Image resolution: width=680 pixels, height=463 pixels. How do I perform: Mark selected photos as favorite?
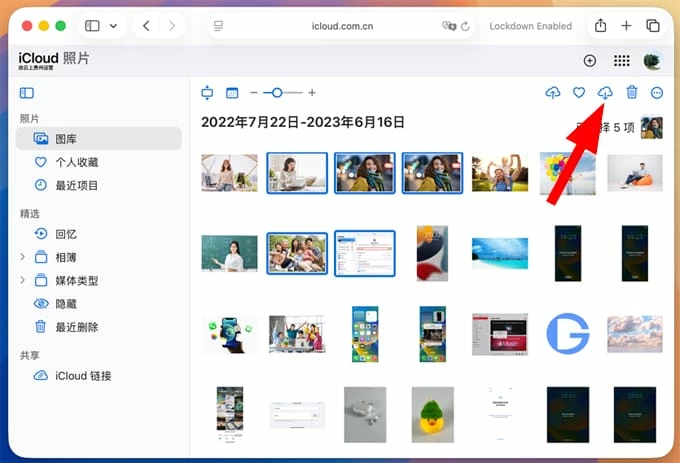pyautogui.click(x=579, y=93)
